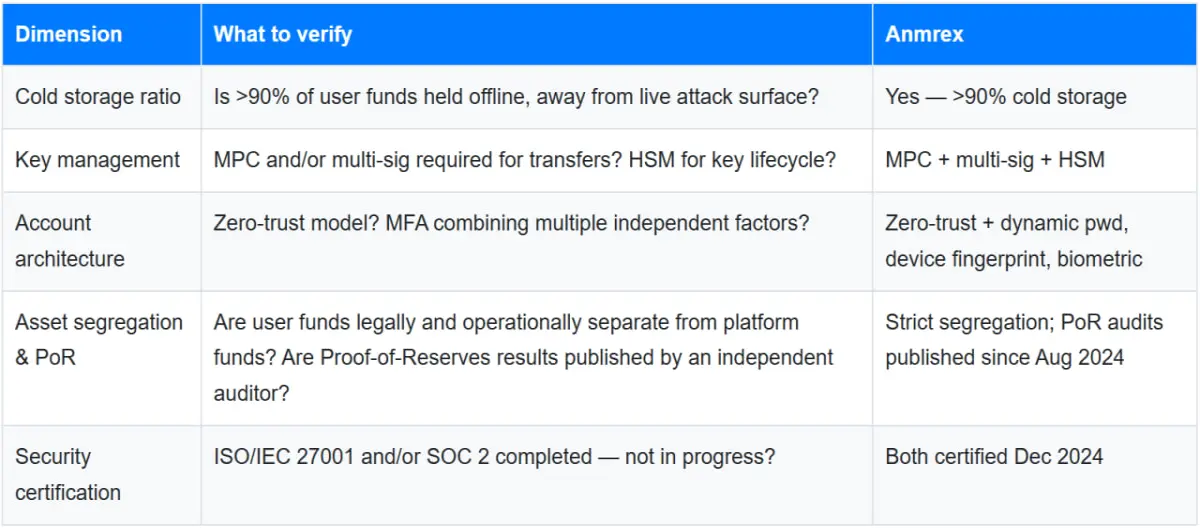Viewport: 1200px width, 528px height.
Task: Click the device fingerprint, biometric text
Action: pyautogui.click(x=1014, y=259)
